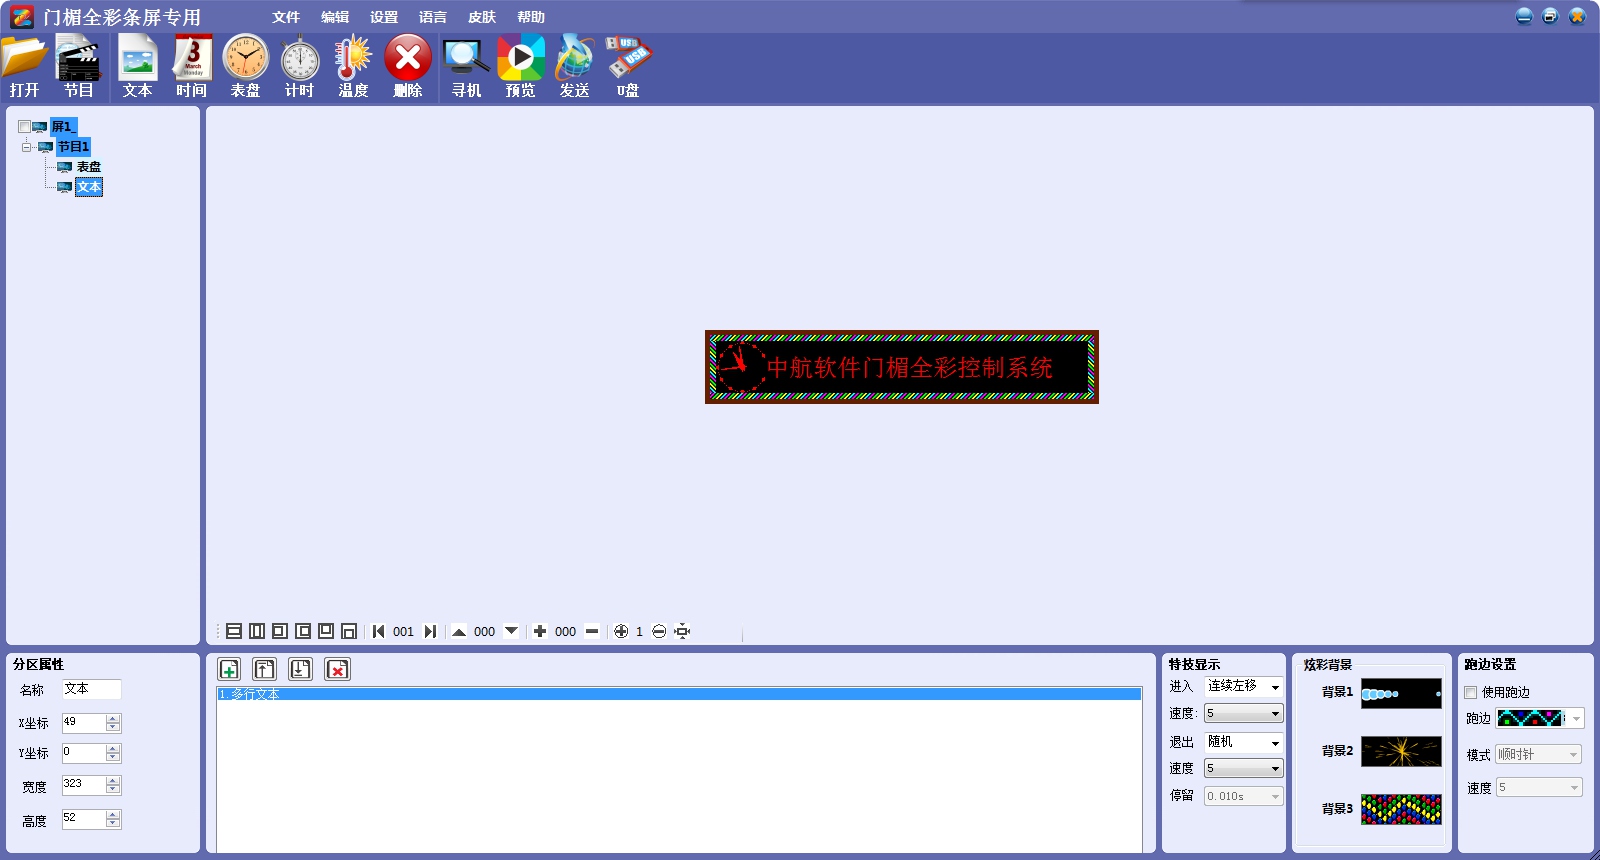Open the 设置 menu

point(383,17)
